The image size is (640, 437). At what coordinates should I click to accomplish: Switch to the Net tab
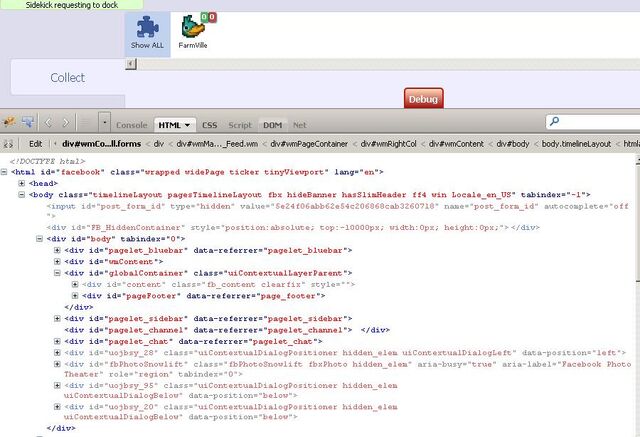coord(300,125)
